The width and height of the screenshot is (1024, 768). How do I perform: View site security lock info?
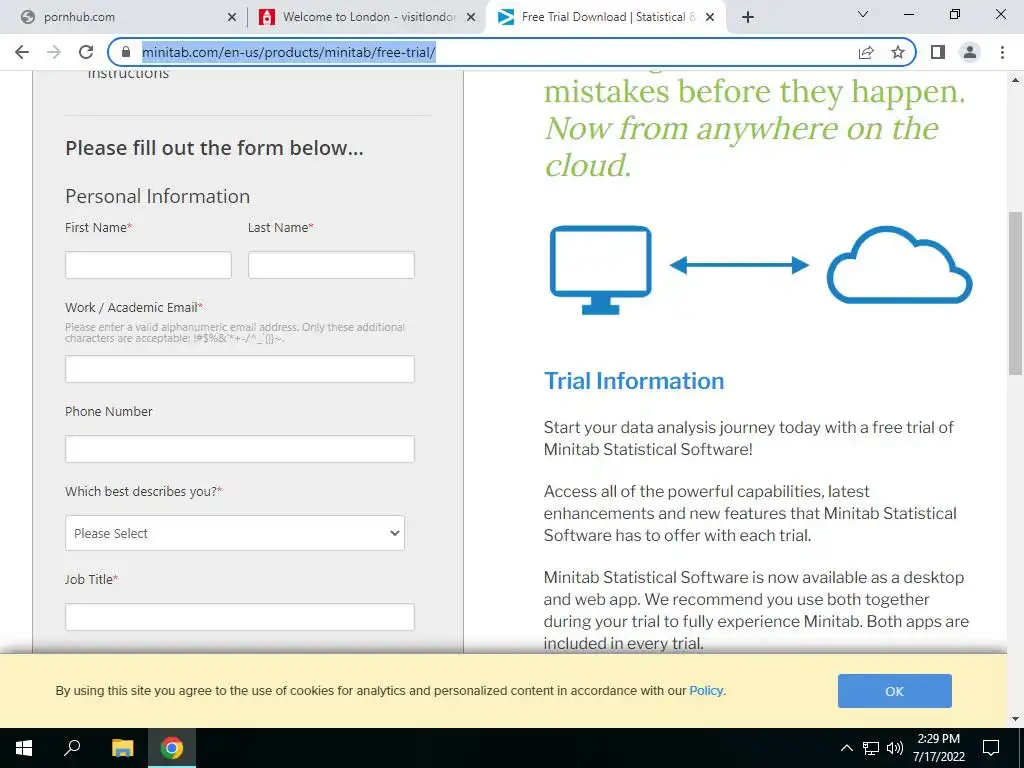pos(126,52)
